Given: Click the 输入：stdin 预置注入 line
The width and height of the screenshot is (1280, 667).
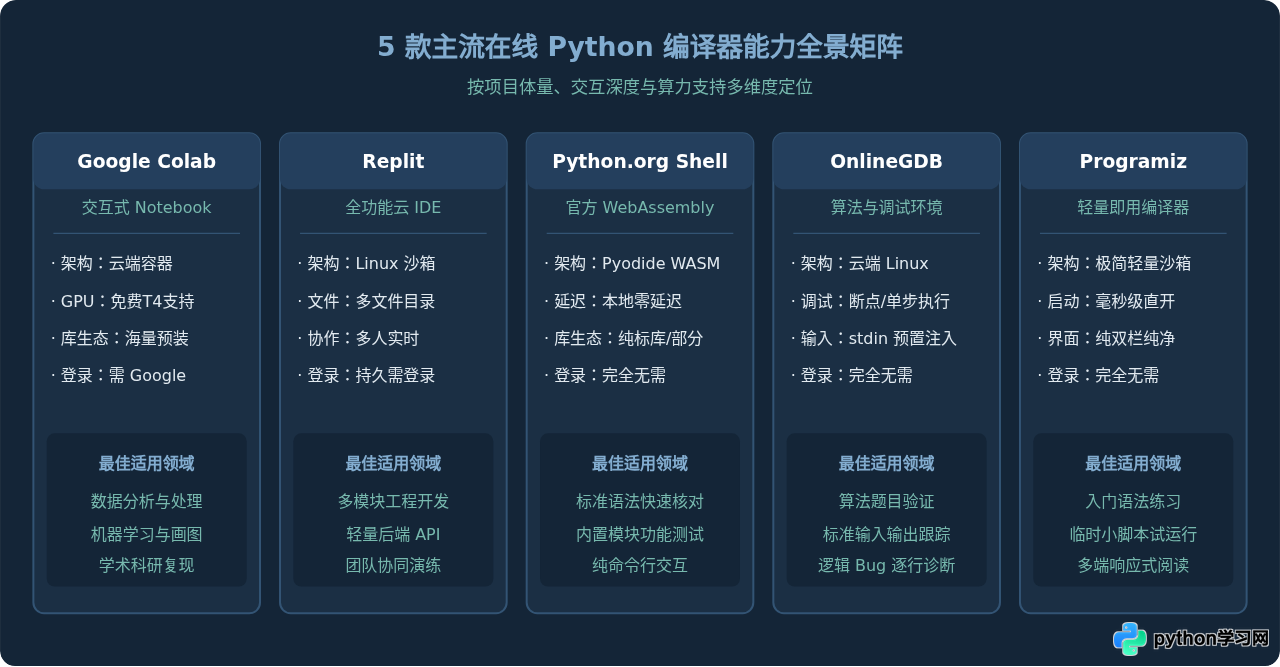Looking at the screenshot, I should click(874, 338).
